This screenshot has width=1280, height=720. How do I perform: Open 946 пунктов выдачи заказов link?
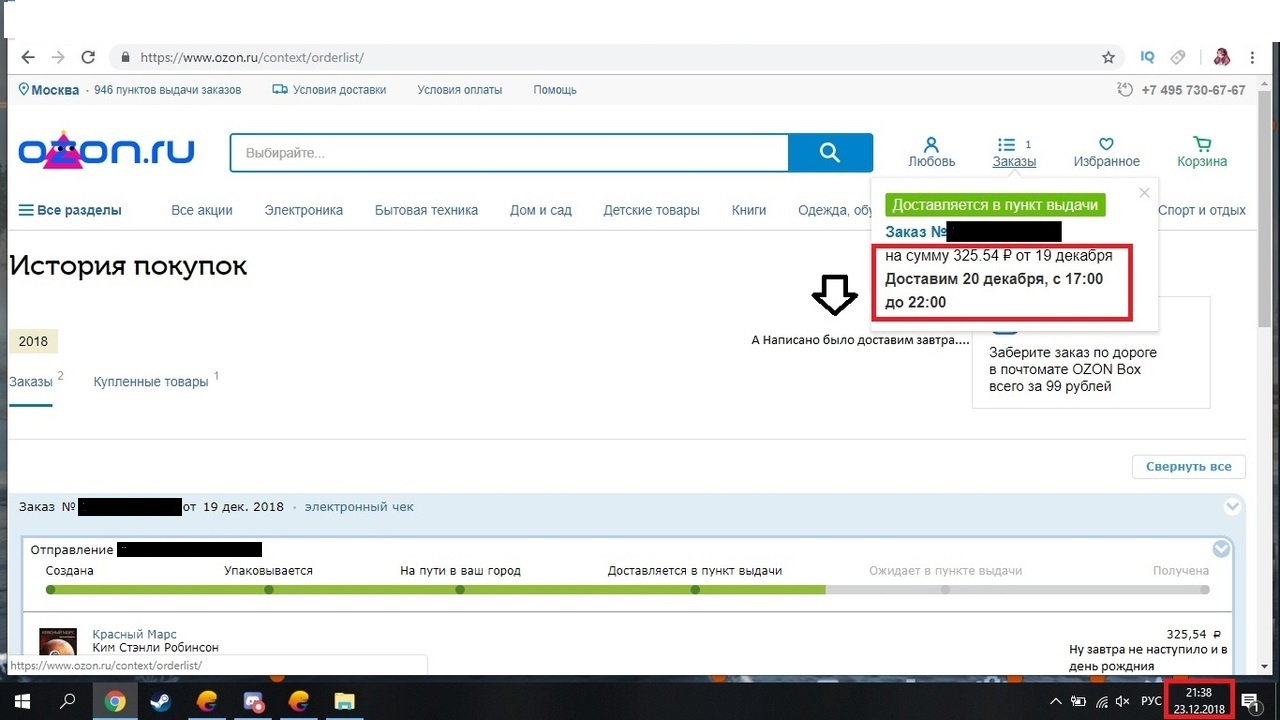[x=167, y=90]
